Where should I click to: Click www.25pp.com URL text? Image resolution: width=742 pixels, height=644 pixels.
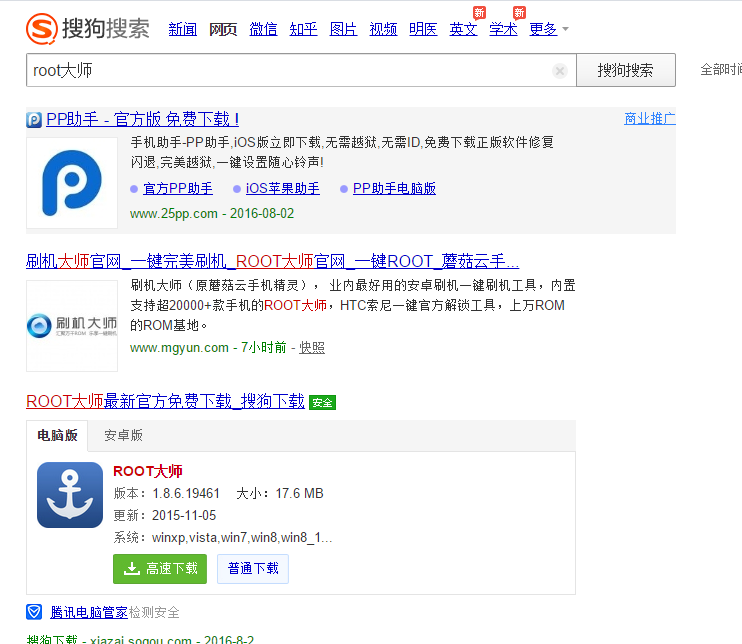[174, 214]
